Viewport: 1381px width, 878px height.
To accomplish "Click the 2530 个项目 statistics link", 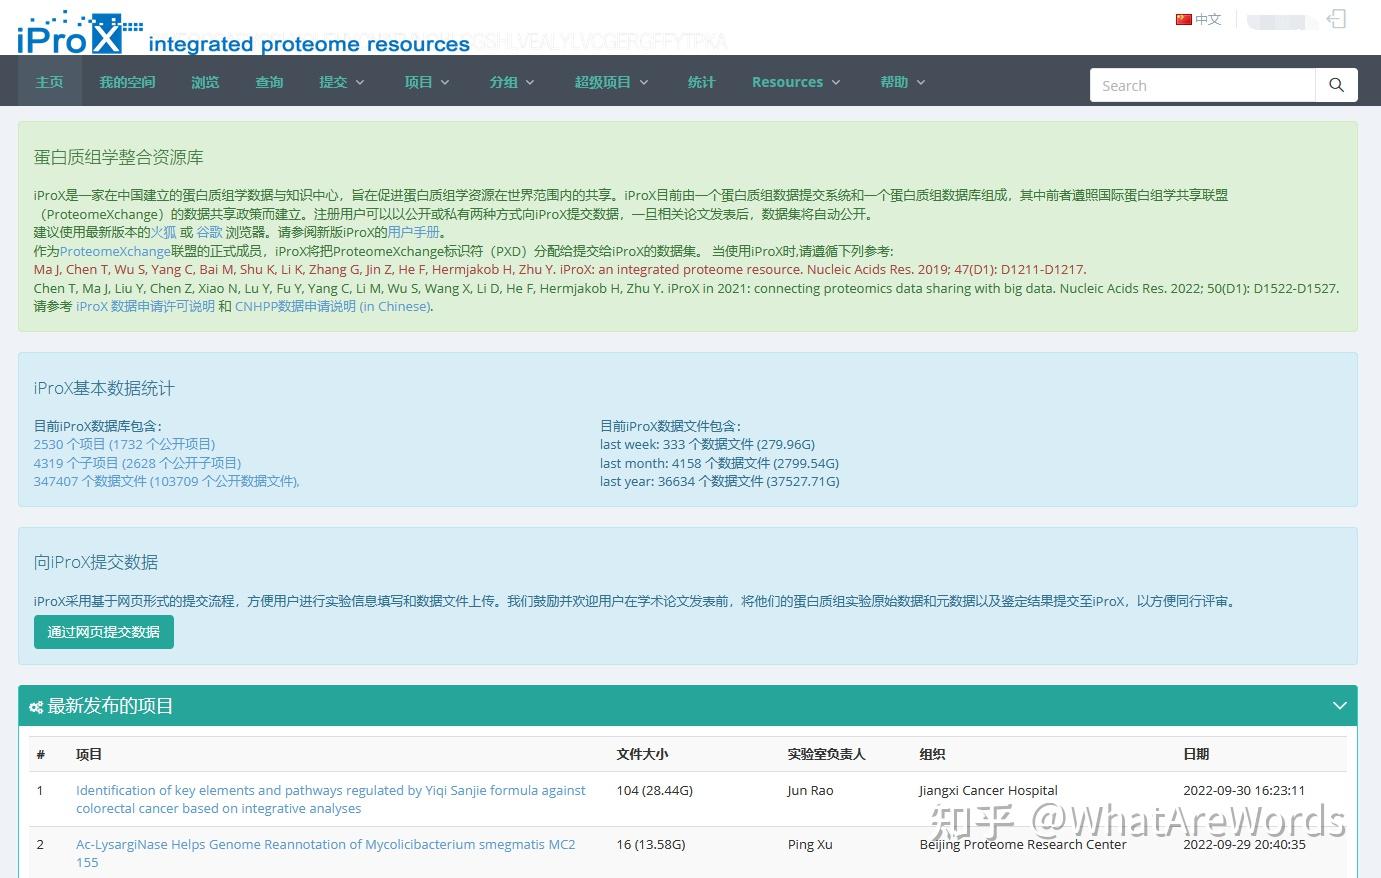I will click(x=124, y=444).
